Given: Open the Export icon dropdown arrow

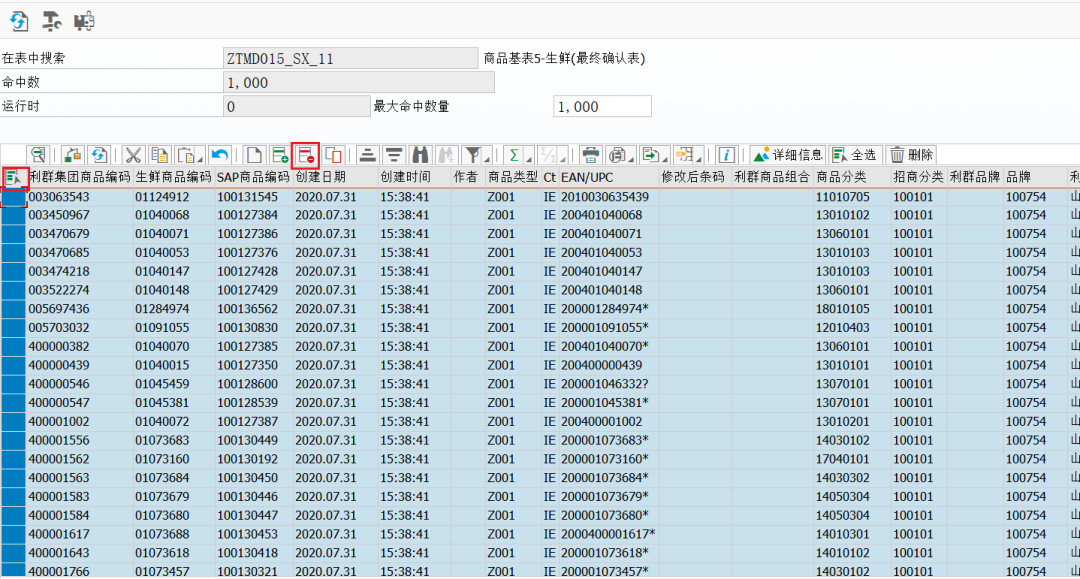Looking at the screenshot, I should (x=663, y=159).
